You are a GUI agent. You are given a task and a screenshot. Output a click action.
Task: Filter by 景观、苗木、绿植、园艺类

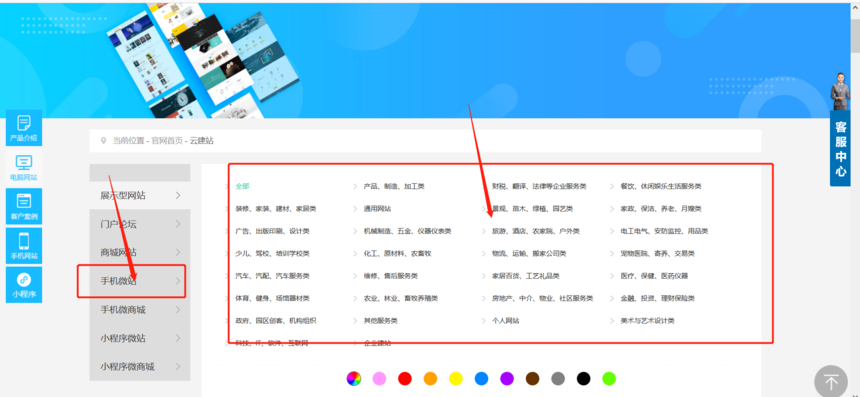(x=533, y=209)
